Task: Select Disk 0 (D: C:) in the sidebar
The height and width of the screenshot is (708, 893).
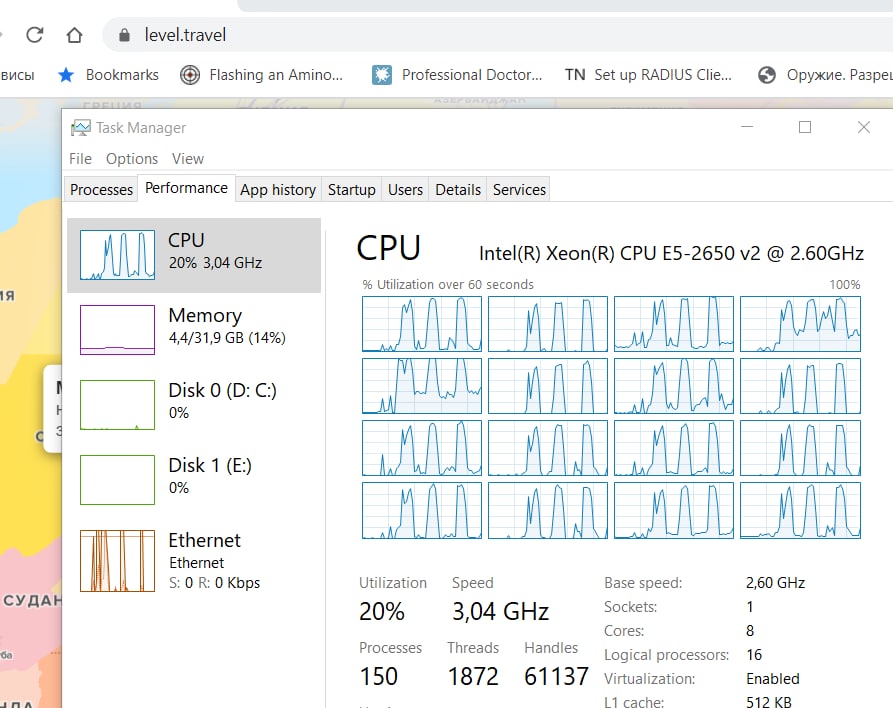Action: pyautogui.click(x=194, y=404)
